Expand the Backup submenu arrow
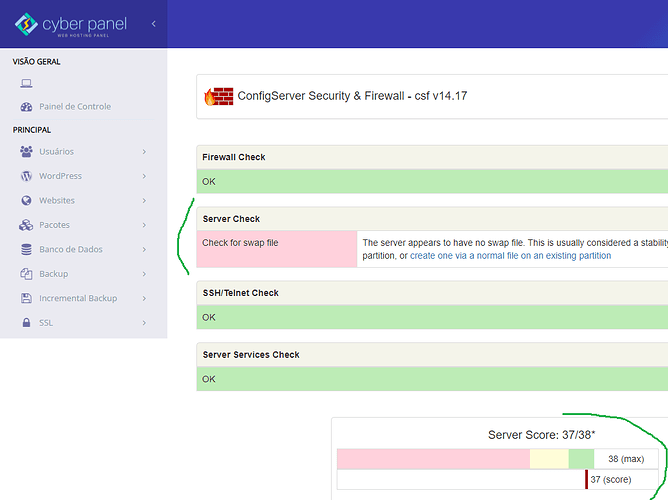668x500 pixels. pyautogui.click(x=144, y=274)
